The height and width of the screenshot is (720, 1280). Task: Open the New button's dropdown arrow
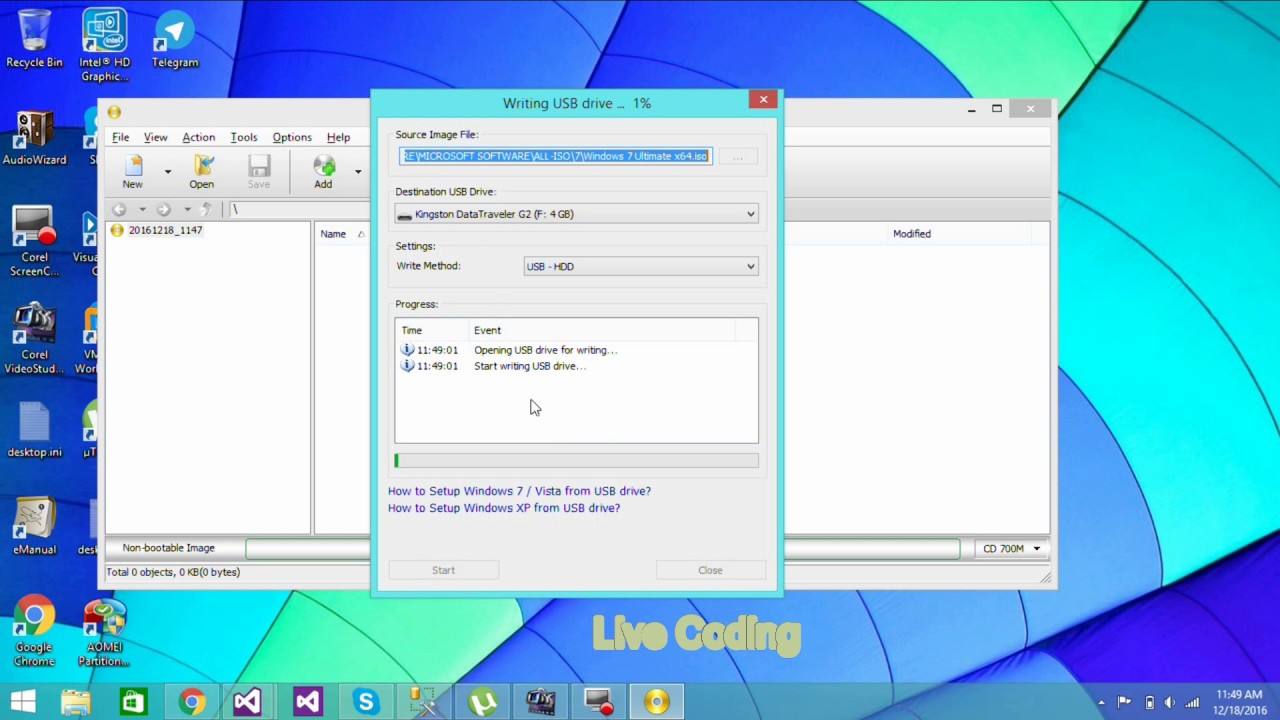(x=167, y=172)
